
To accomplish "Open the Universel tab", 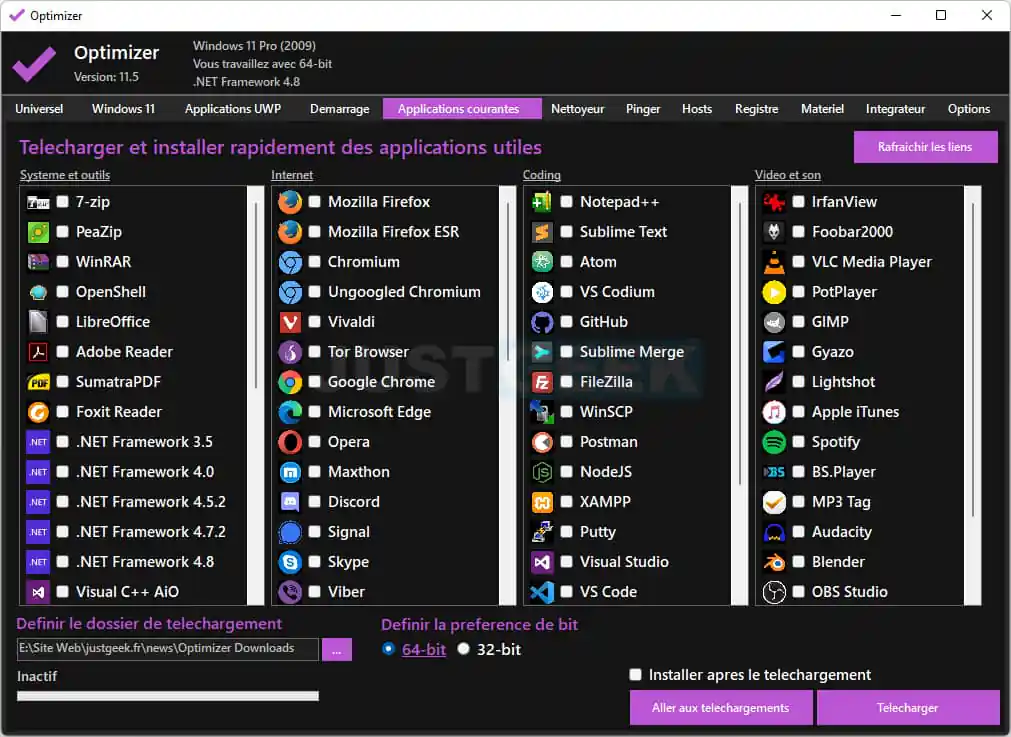I will coord(39,109).
